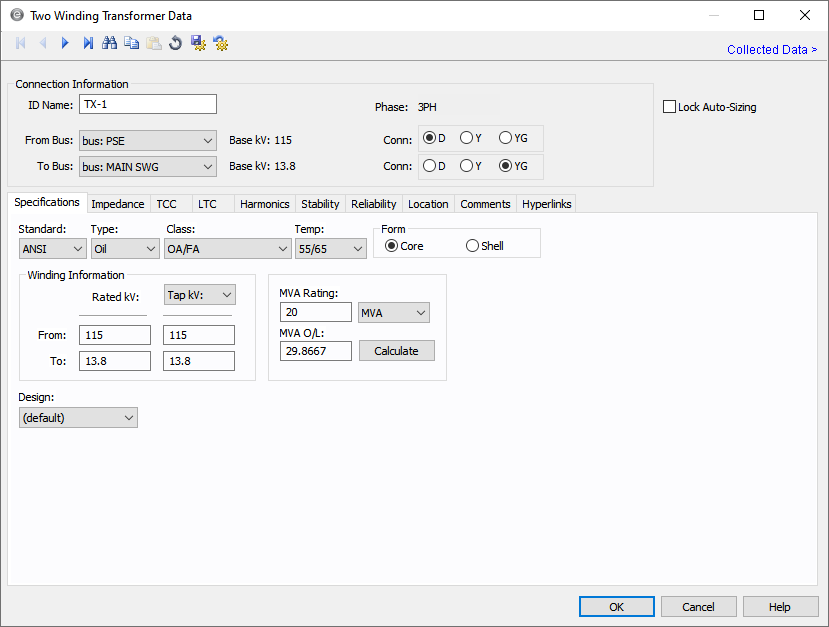Expand the Type dropdown showing Oil

[125, 249]
